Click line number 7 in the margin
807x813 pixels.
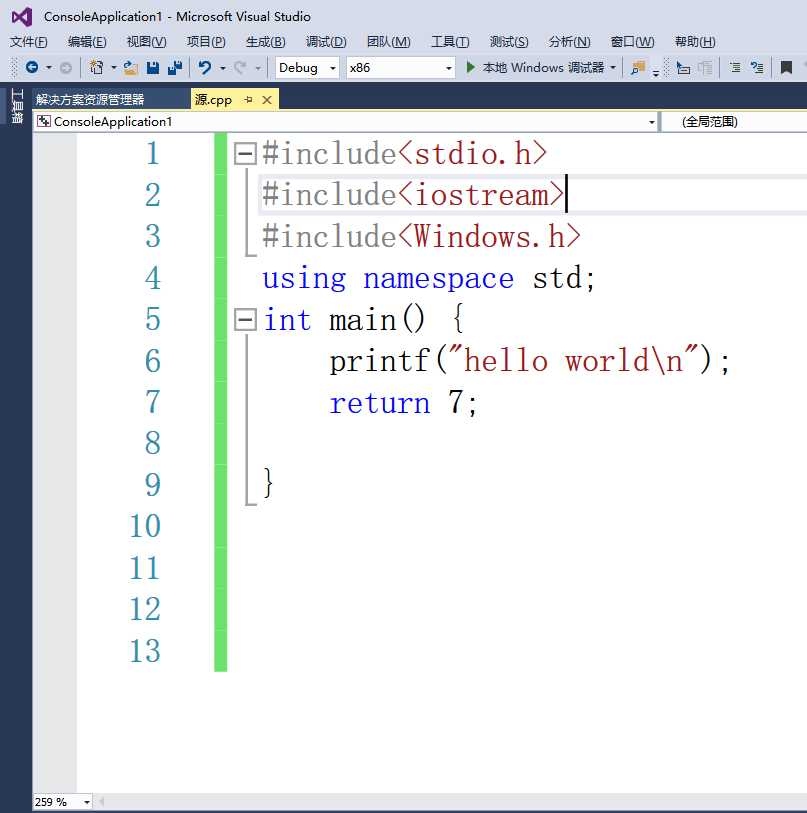coord(152,402)
